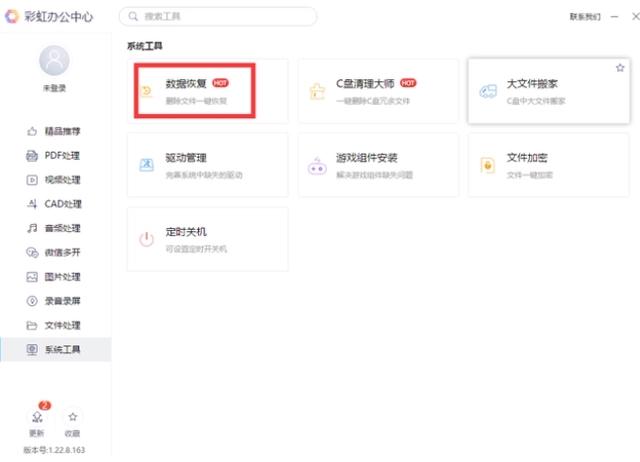Screen dimensions: 640x462
Task: Launch 游戏组件安装 game components tool
Action: coord(378,165)
